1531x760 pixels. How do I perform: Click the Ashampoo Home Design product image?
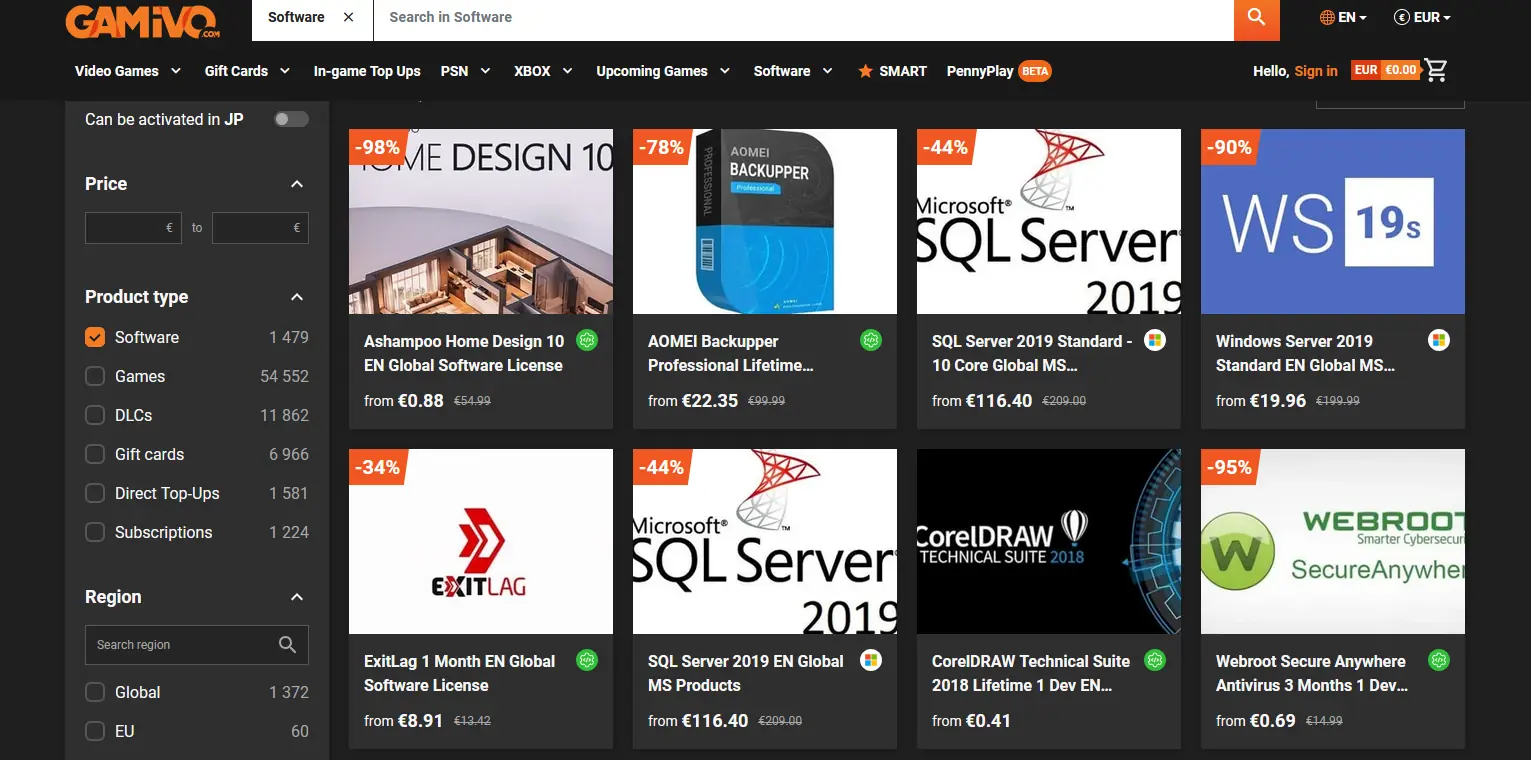(481, 221)
